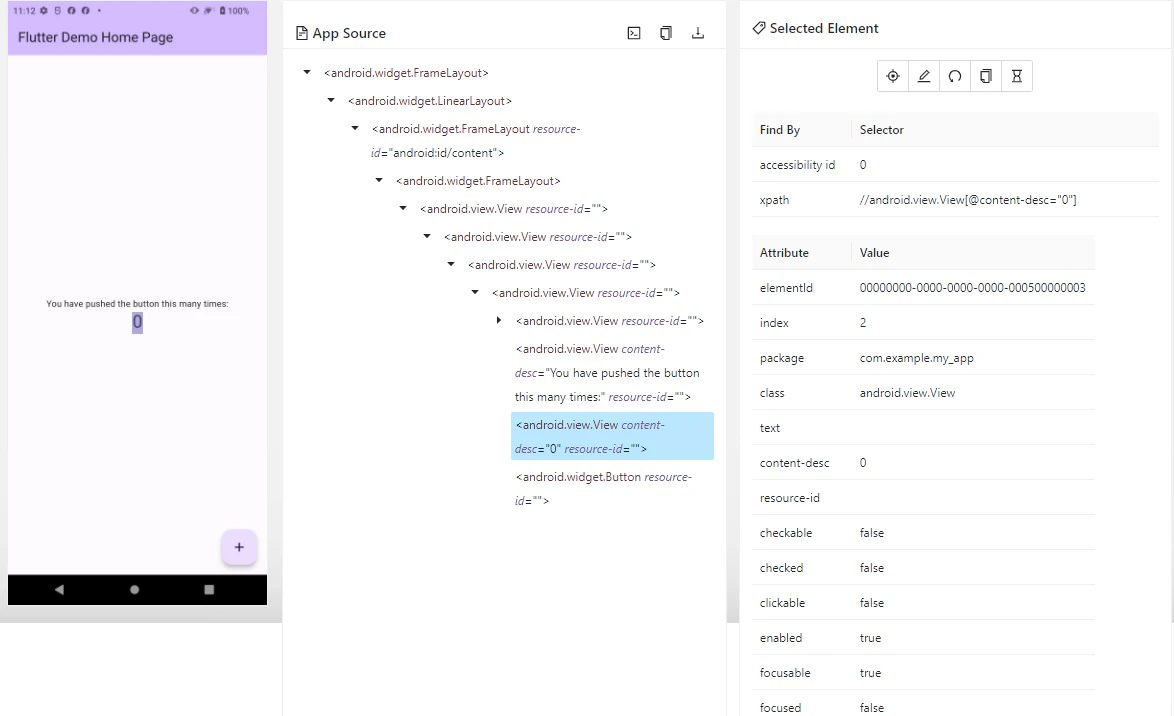This screenshot has width=1174, height=716.
Task: Collapse the FrameLayout nested under android:id/content
Action: (379, 180)
